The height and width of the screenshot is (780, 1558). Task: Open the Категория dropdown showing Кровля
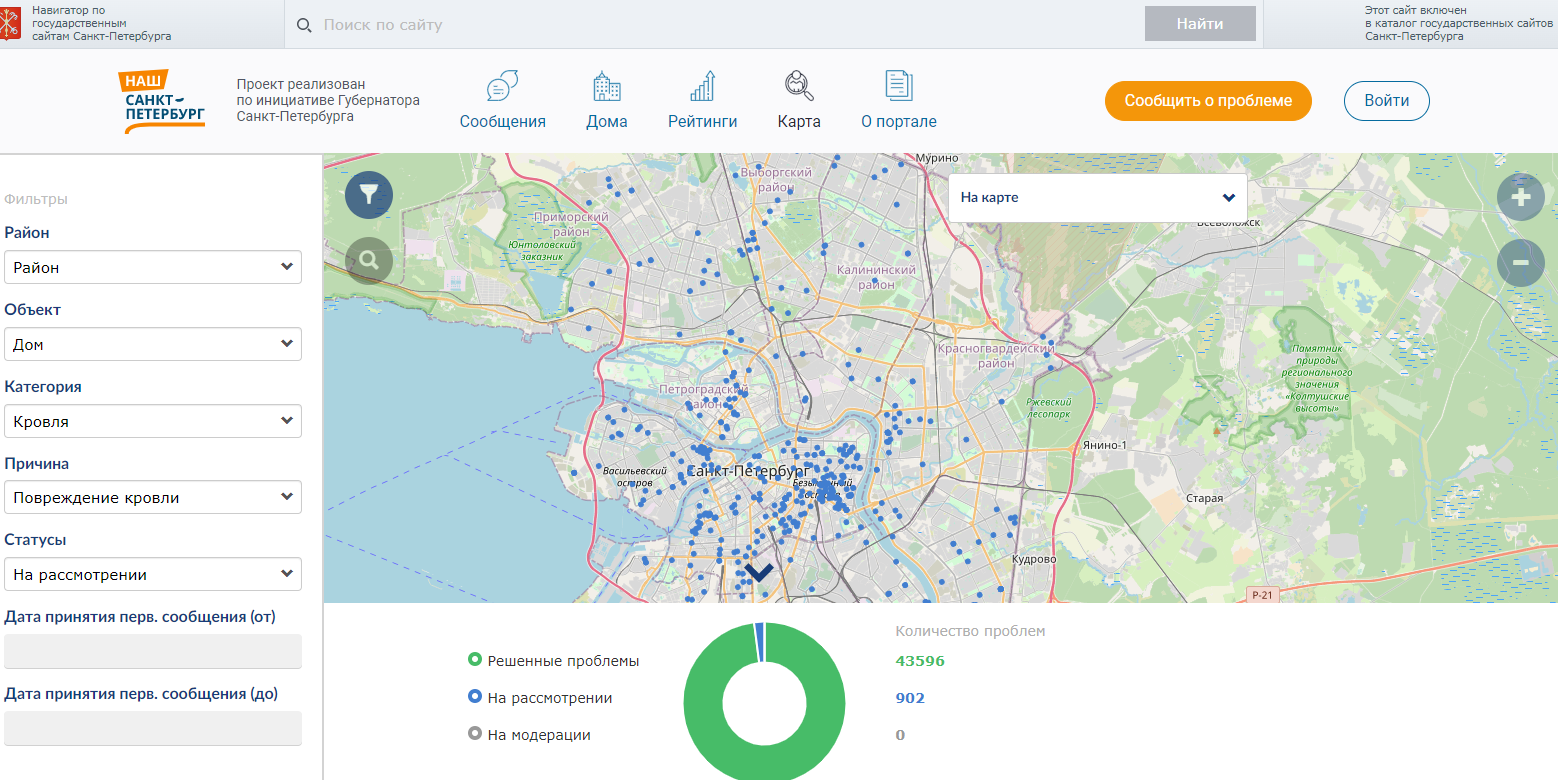tap(153, 421)
